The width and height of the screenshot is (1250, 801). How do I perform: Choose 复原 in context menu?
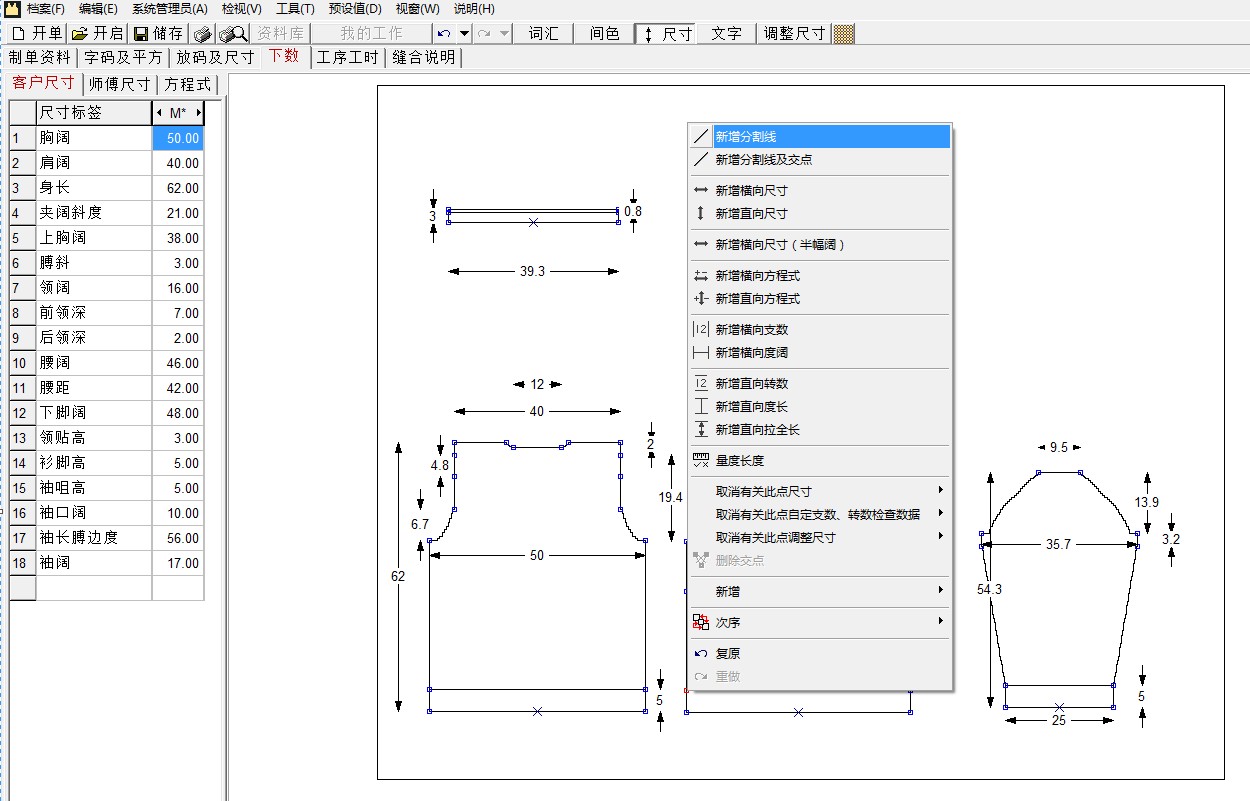(820, 653)
